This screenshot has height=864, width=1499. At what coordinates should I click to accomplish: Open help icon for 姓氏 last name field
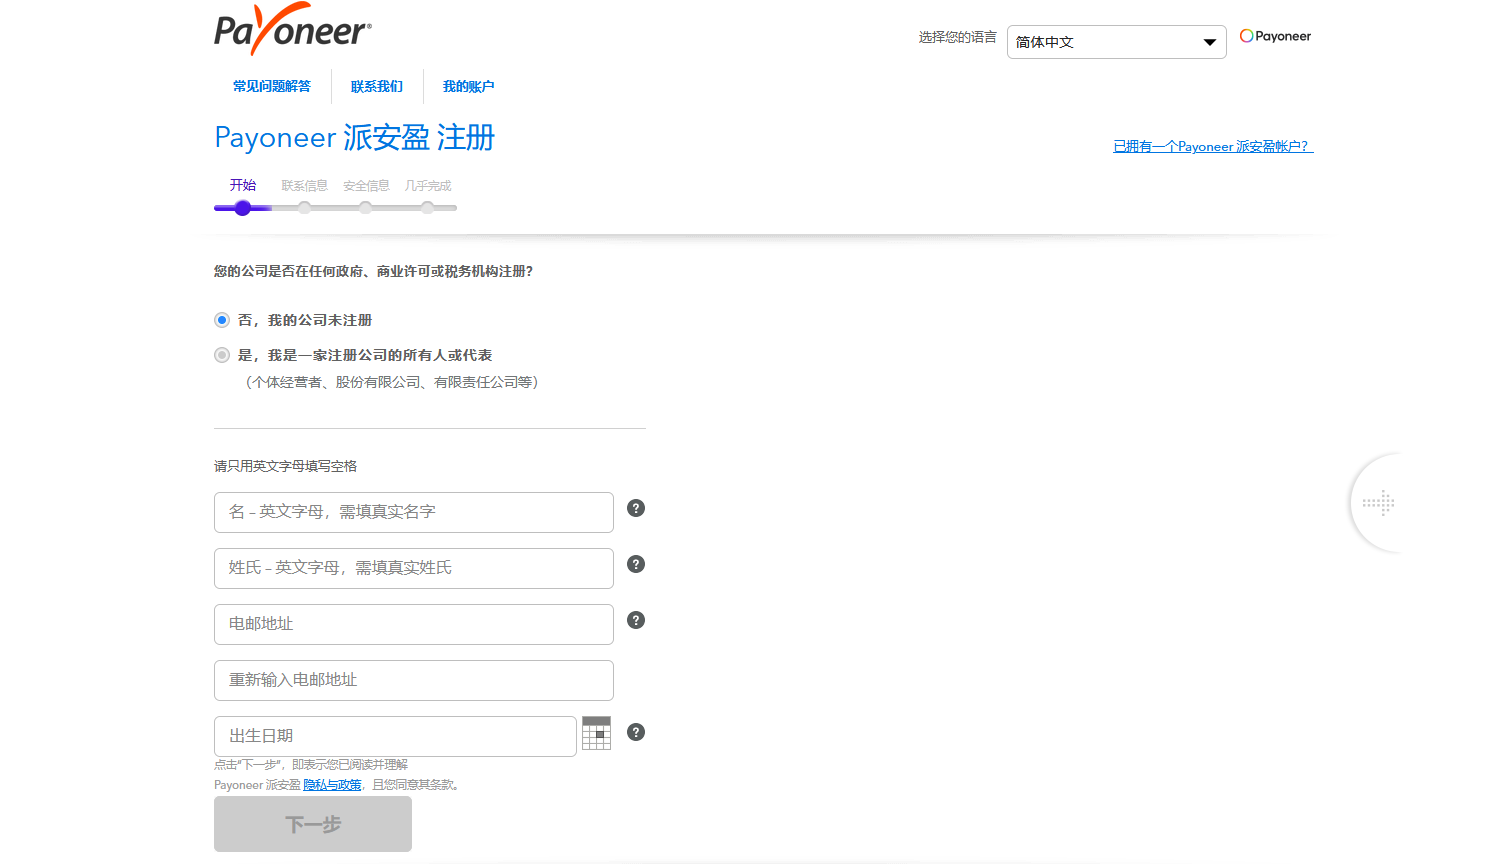point(636,564)
